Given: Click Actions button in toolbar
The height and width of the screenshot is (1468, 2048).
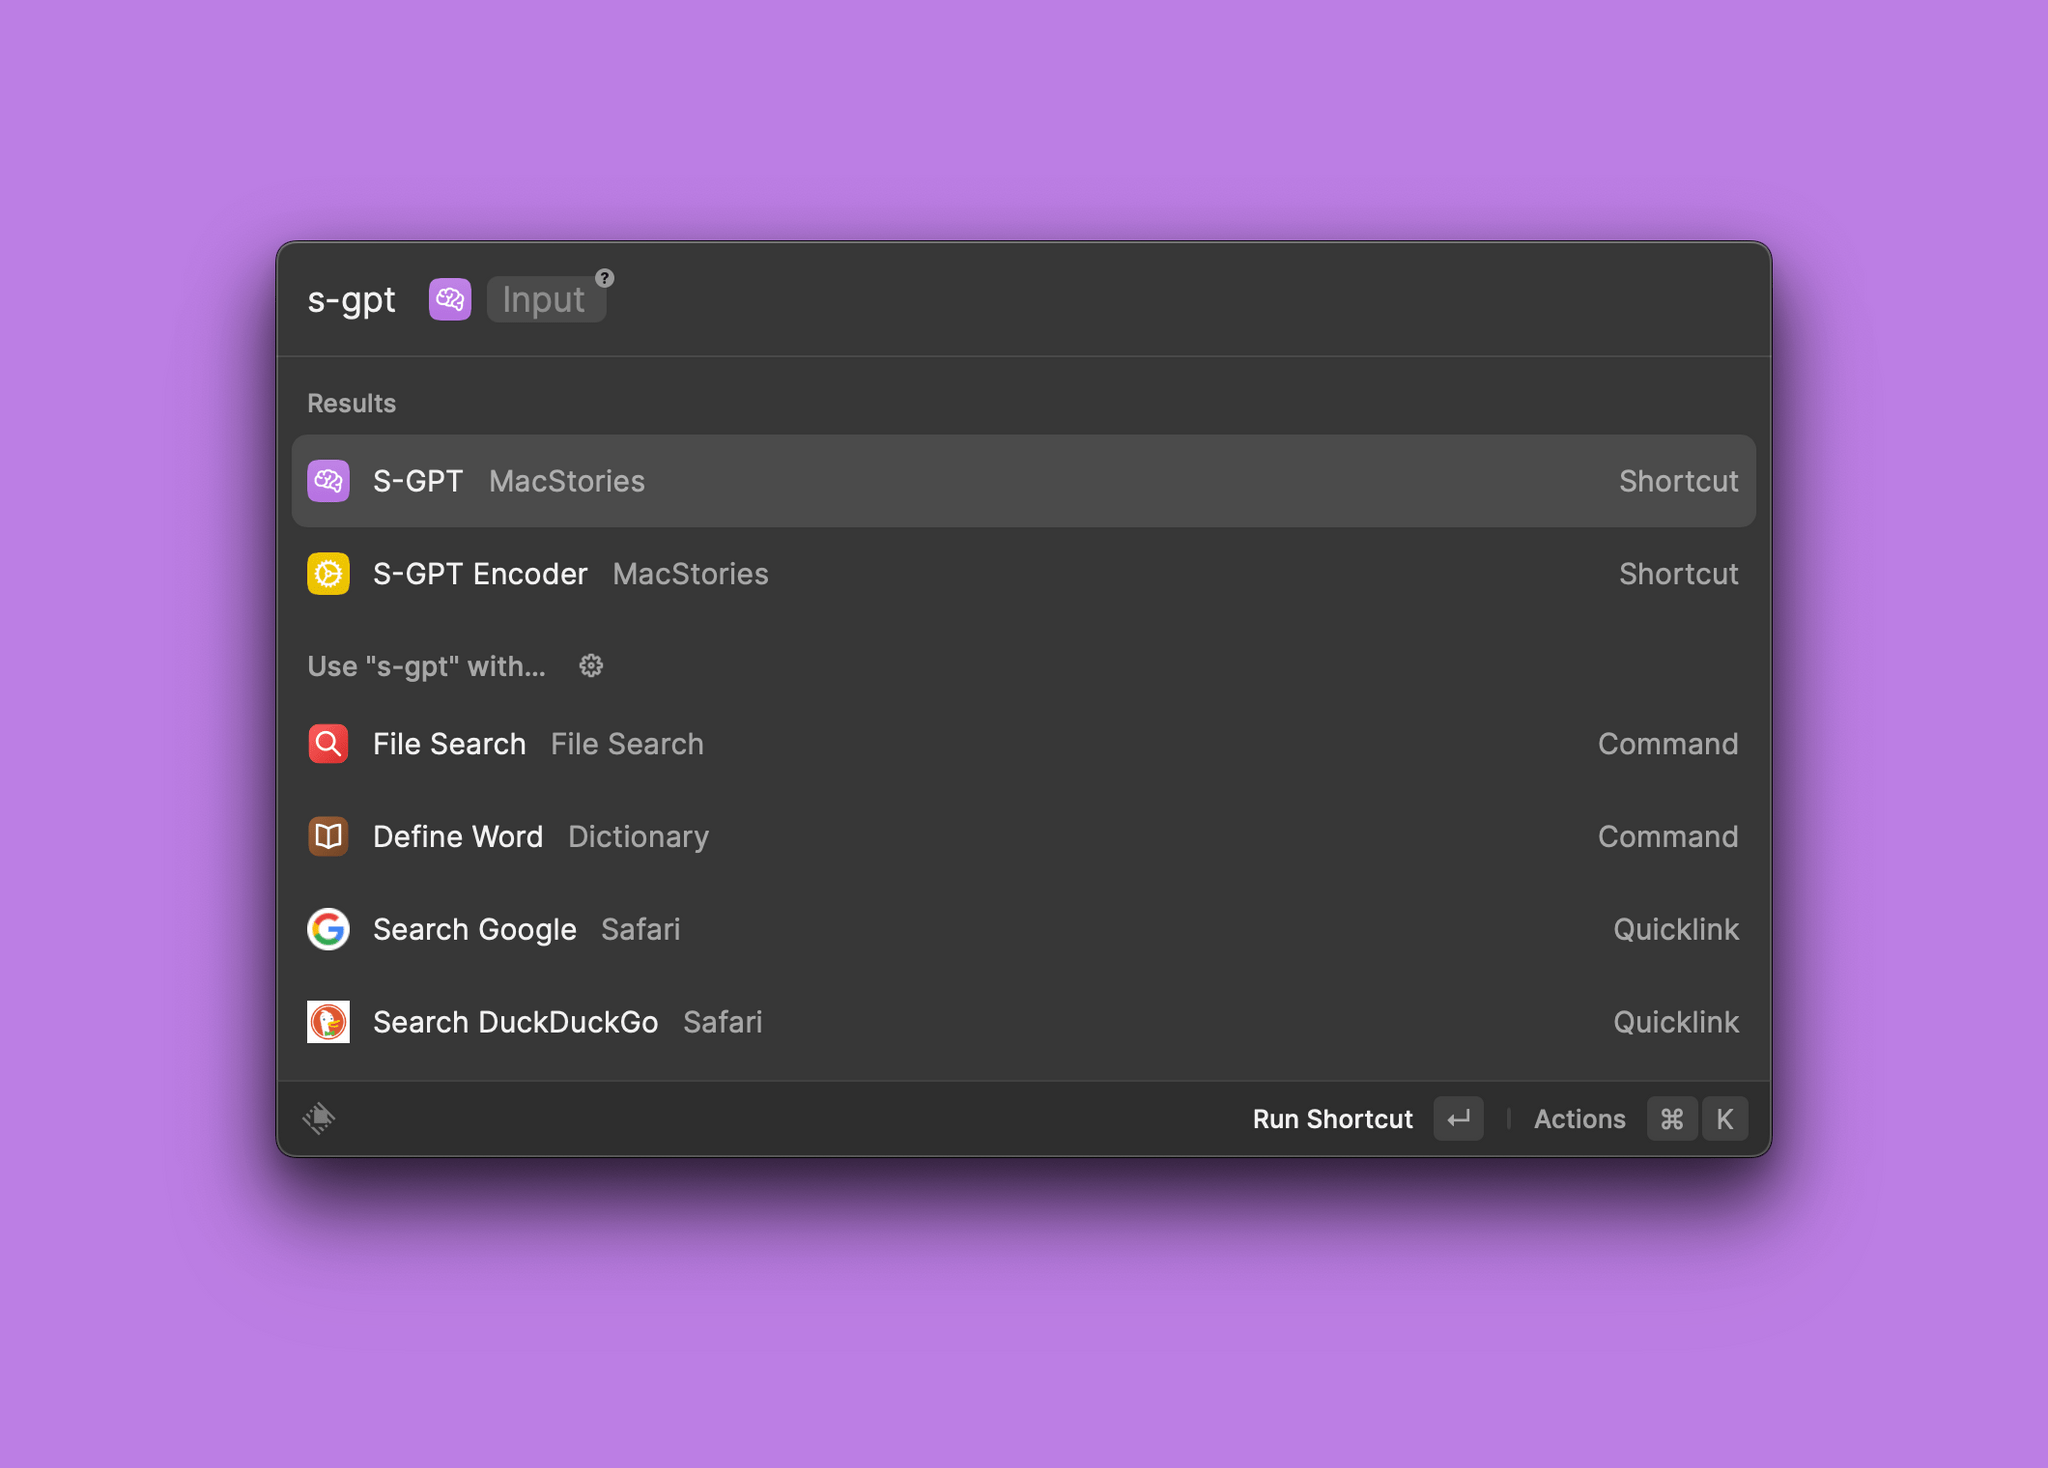Looking at the screenshot, I should coord(1579,1118).
